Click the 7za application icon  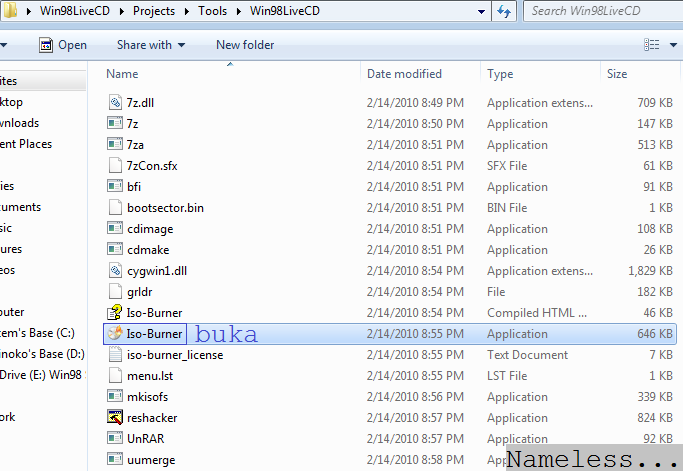tap(115, 144)
